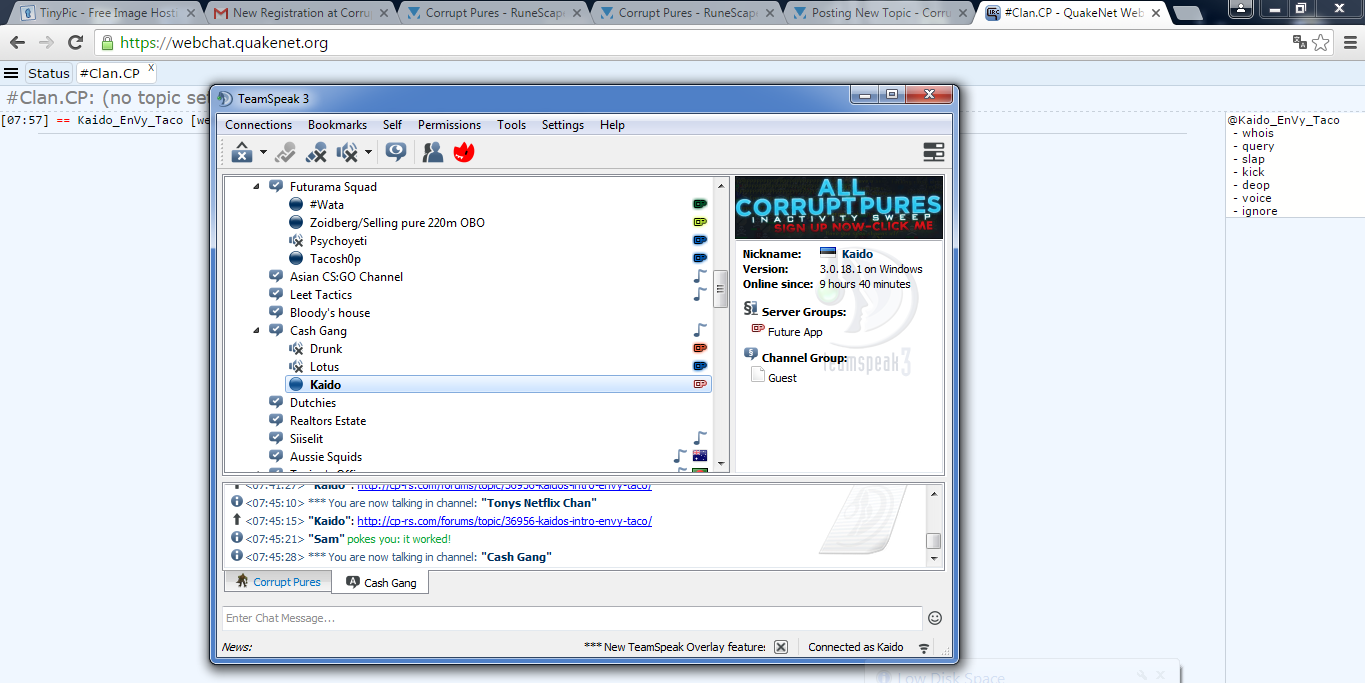The width and height of the screenshot is (1365, 683).
Task: Click the ignore option in webchat nick menu
Action: coord(1260,211)
